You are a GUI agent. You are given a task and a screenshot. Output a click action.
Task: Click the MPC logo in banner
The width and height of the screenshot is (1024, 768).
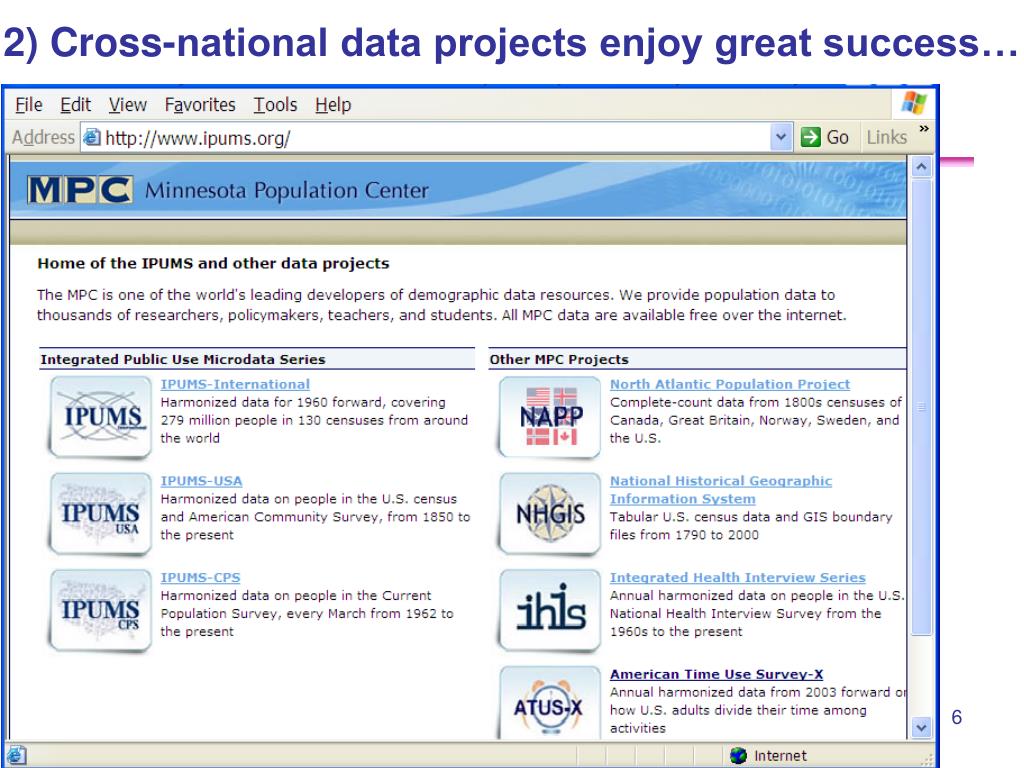pyautogui.click(x=80, y=190)
